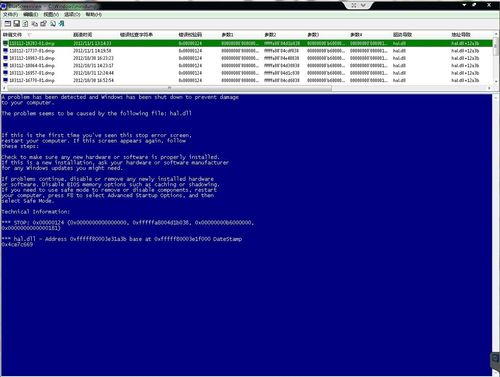Viewport: 500px width, 377px height.
Task: Open the title bar dropdown arrow menu
Action: (464, 5)
